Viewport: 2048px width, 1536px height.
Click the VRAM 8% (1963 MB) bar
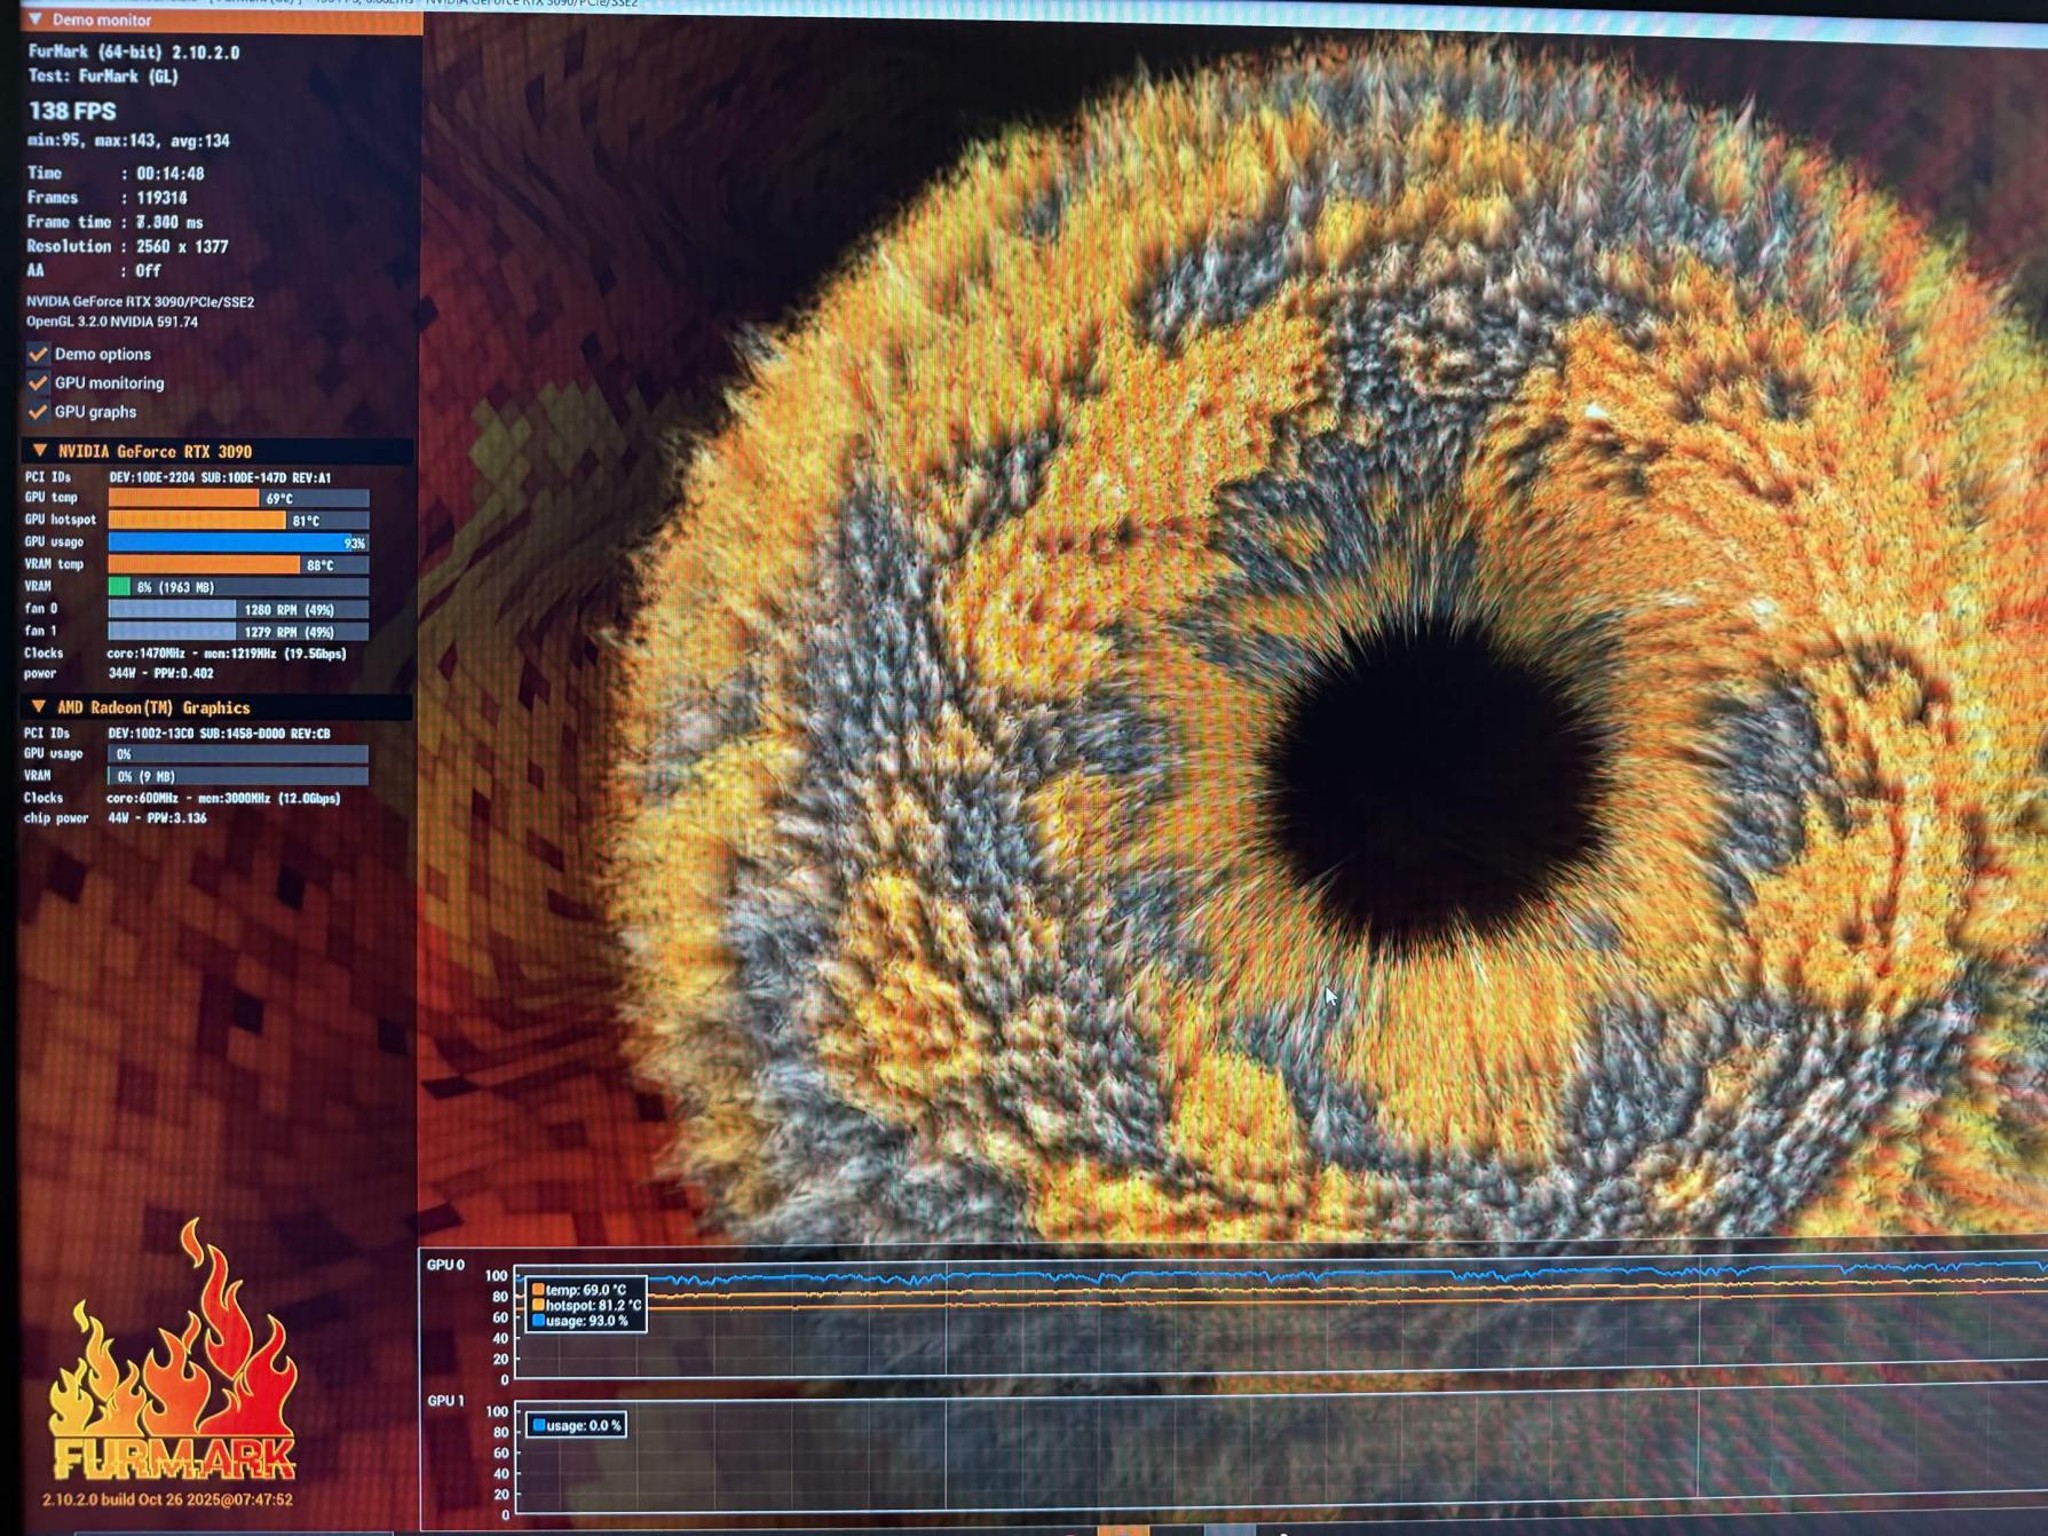(x=239, y=587)
